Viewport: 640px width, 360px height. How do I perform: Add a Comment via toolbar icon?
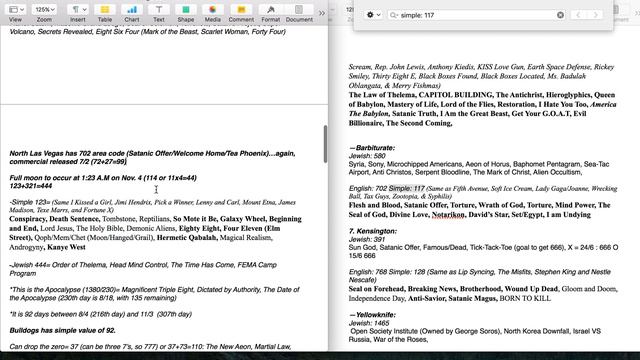pos(241,9)
